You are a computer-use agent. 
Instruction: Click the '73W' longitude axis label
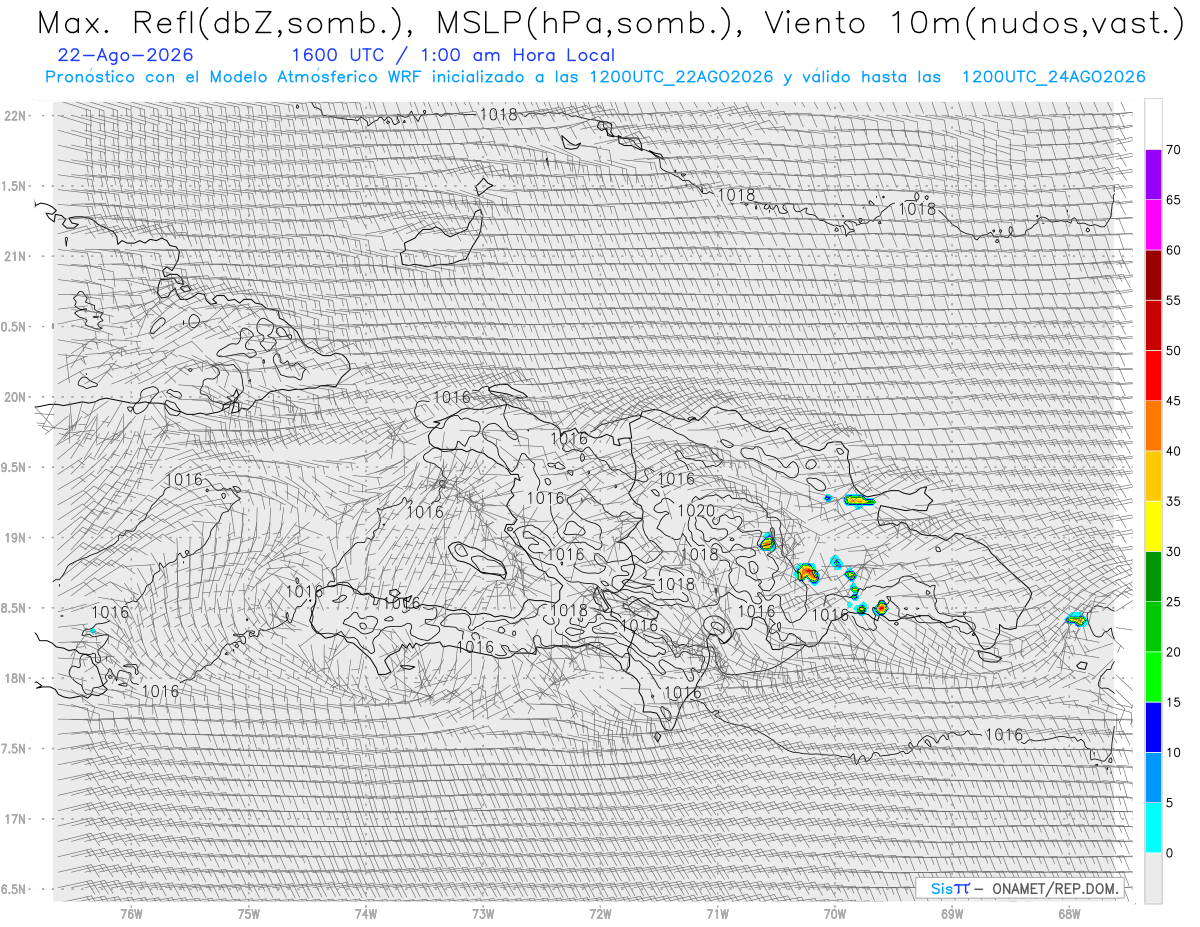click(x=483, y=913)
